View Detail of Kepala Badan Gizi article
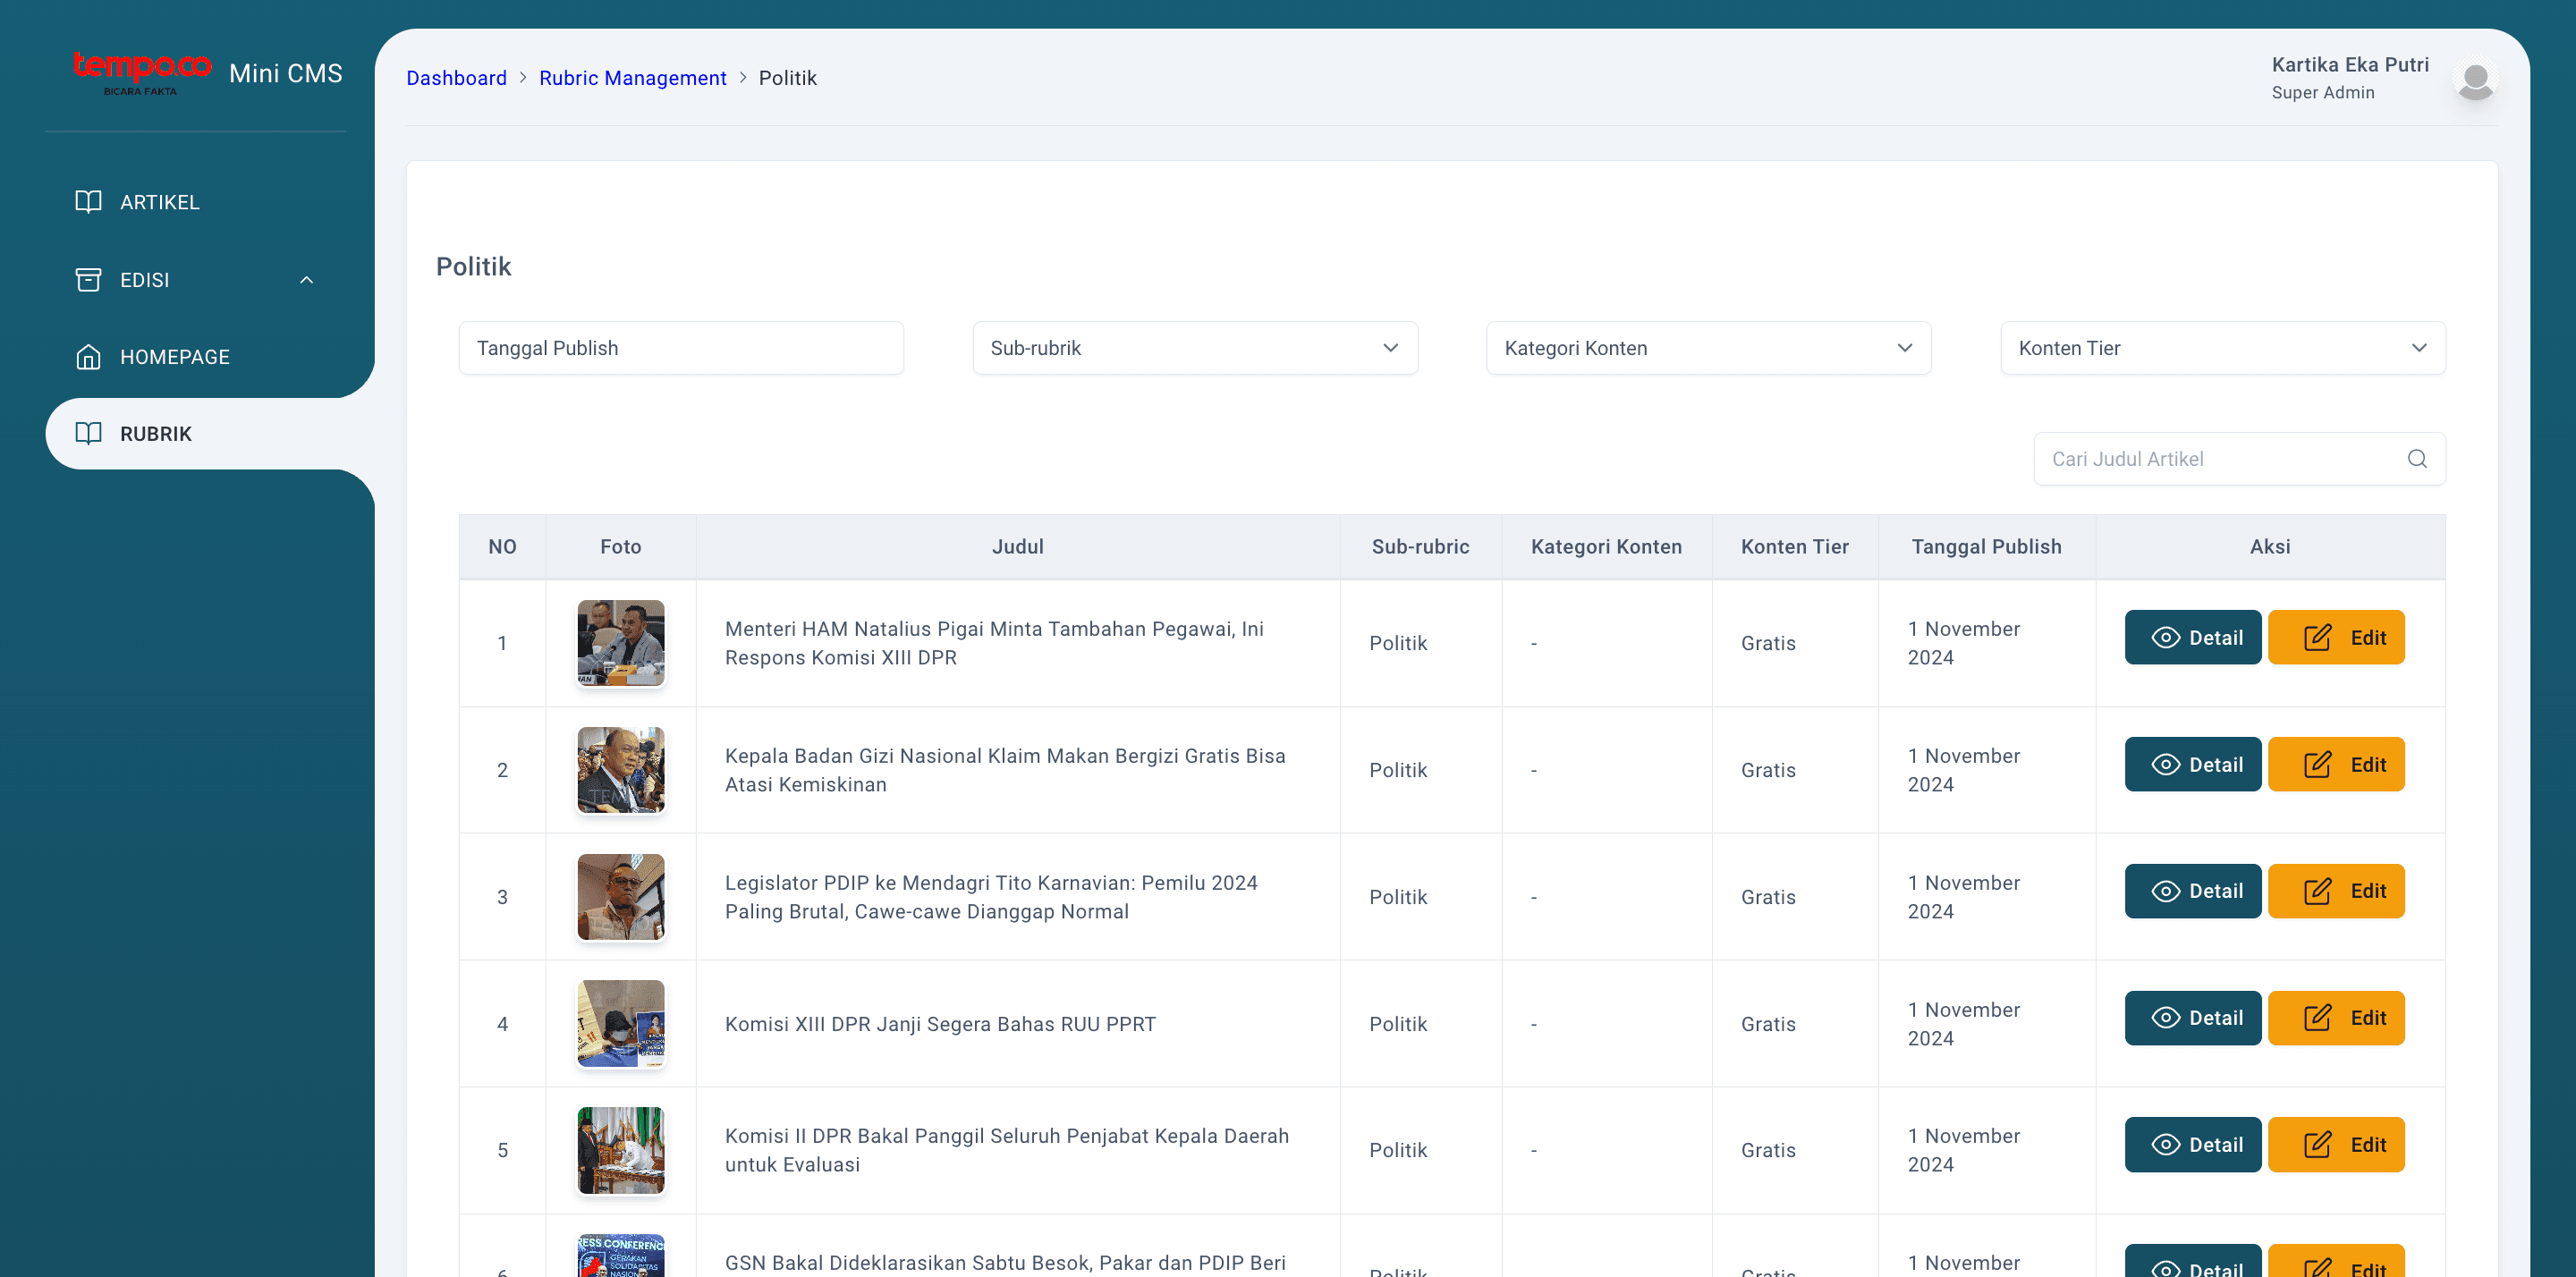Image resolution: width=2576 pixels, height=1277 pixels. [2192, 764]
